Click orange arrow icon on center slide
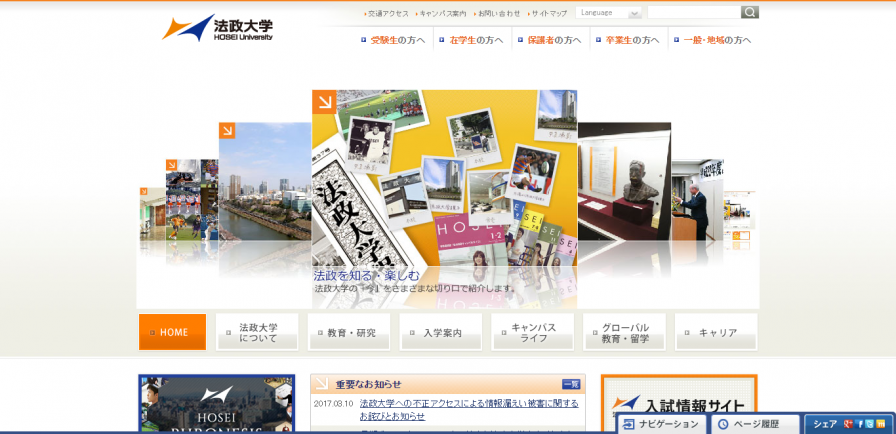 (x=324, y=102)
